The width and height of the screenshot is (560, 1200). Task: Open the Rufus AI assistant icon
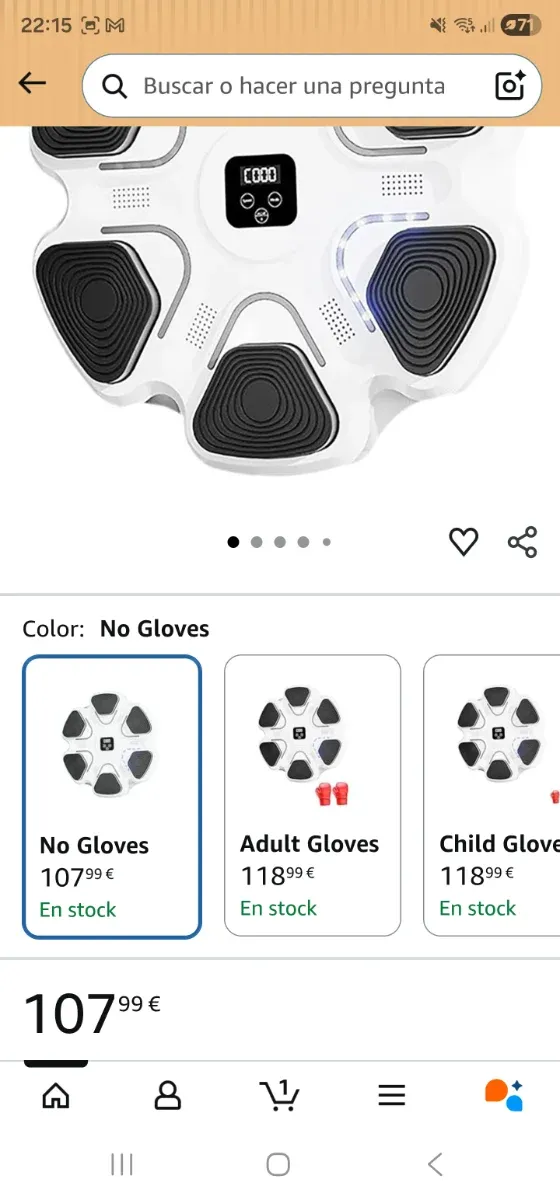coord(504,1095)
